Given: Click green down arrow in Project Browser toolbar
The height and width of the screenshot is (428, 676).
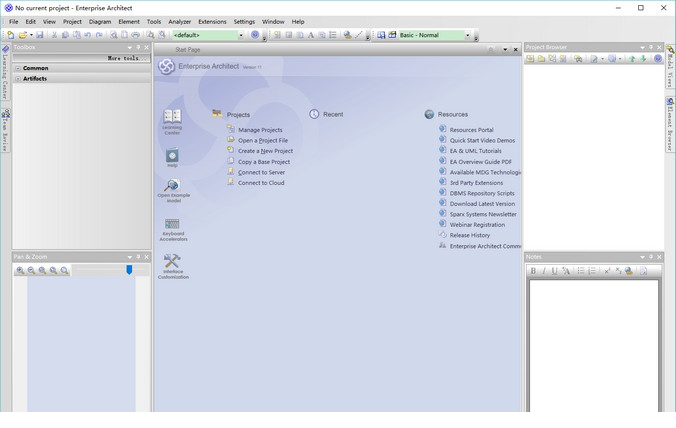Looking at the screenshot, I should pos(643,59).
